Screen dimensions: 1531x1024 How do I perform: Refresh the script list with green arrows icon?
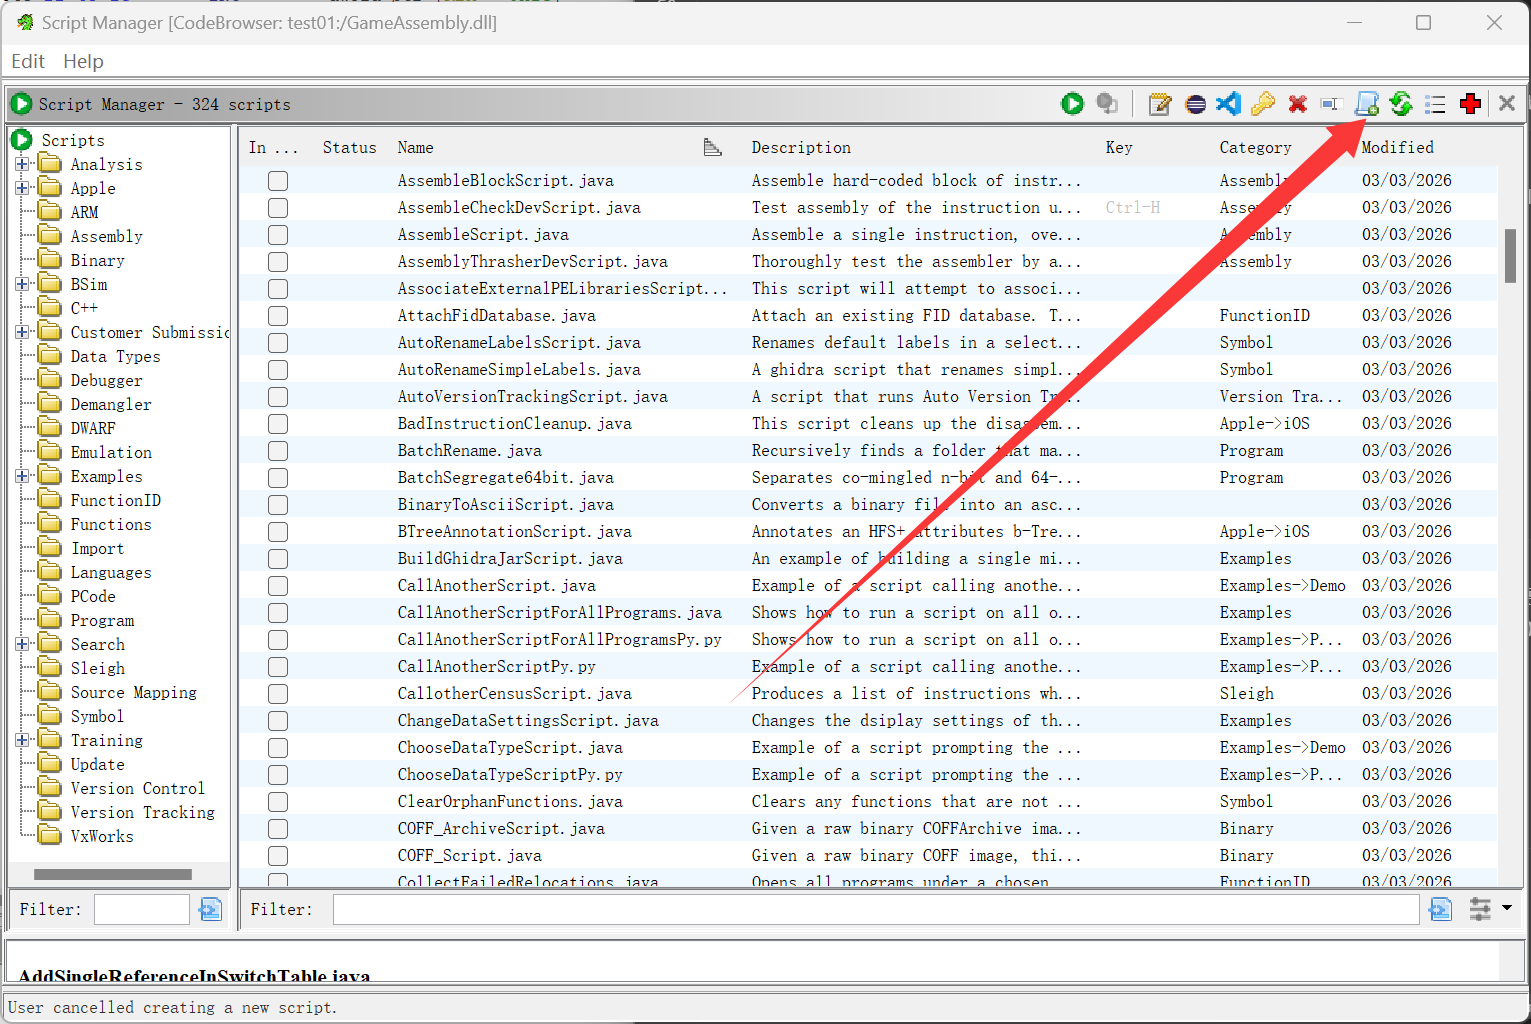[1401, 104]
